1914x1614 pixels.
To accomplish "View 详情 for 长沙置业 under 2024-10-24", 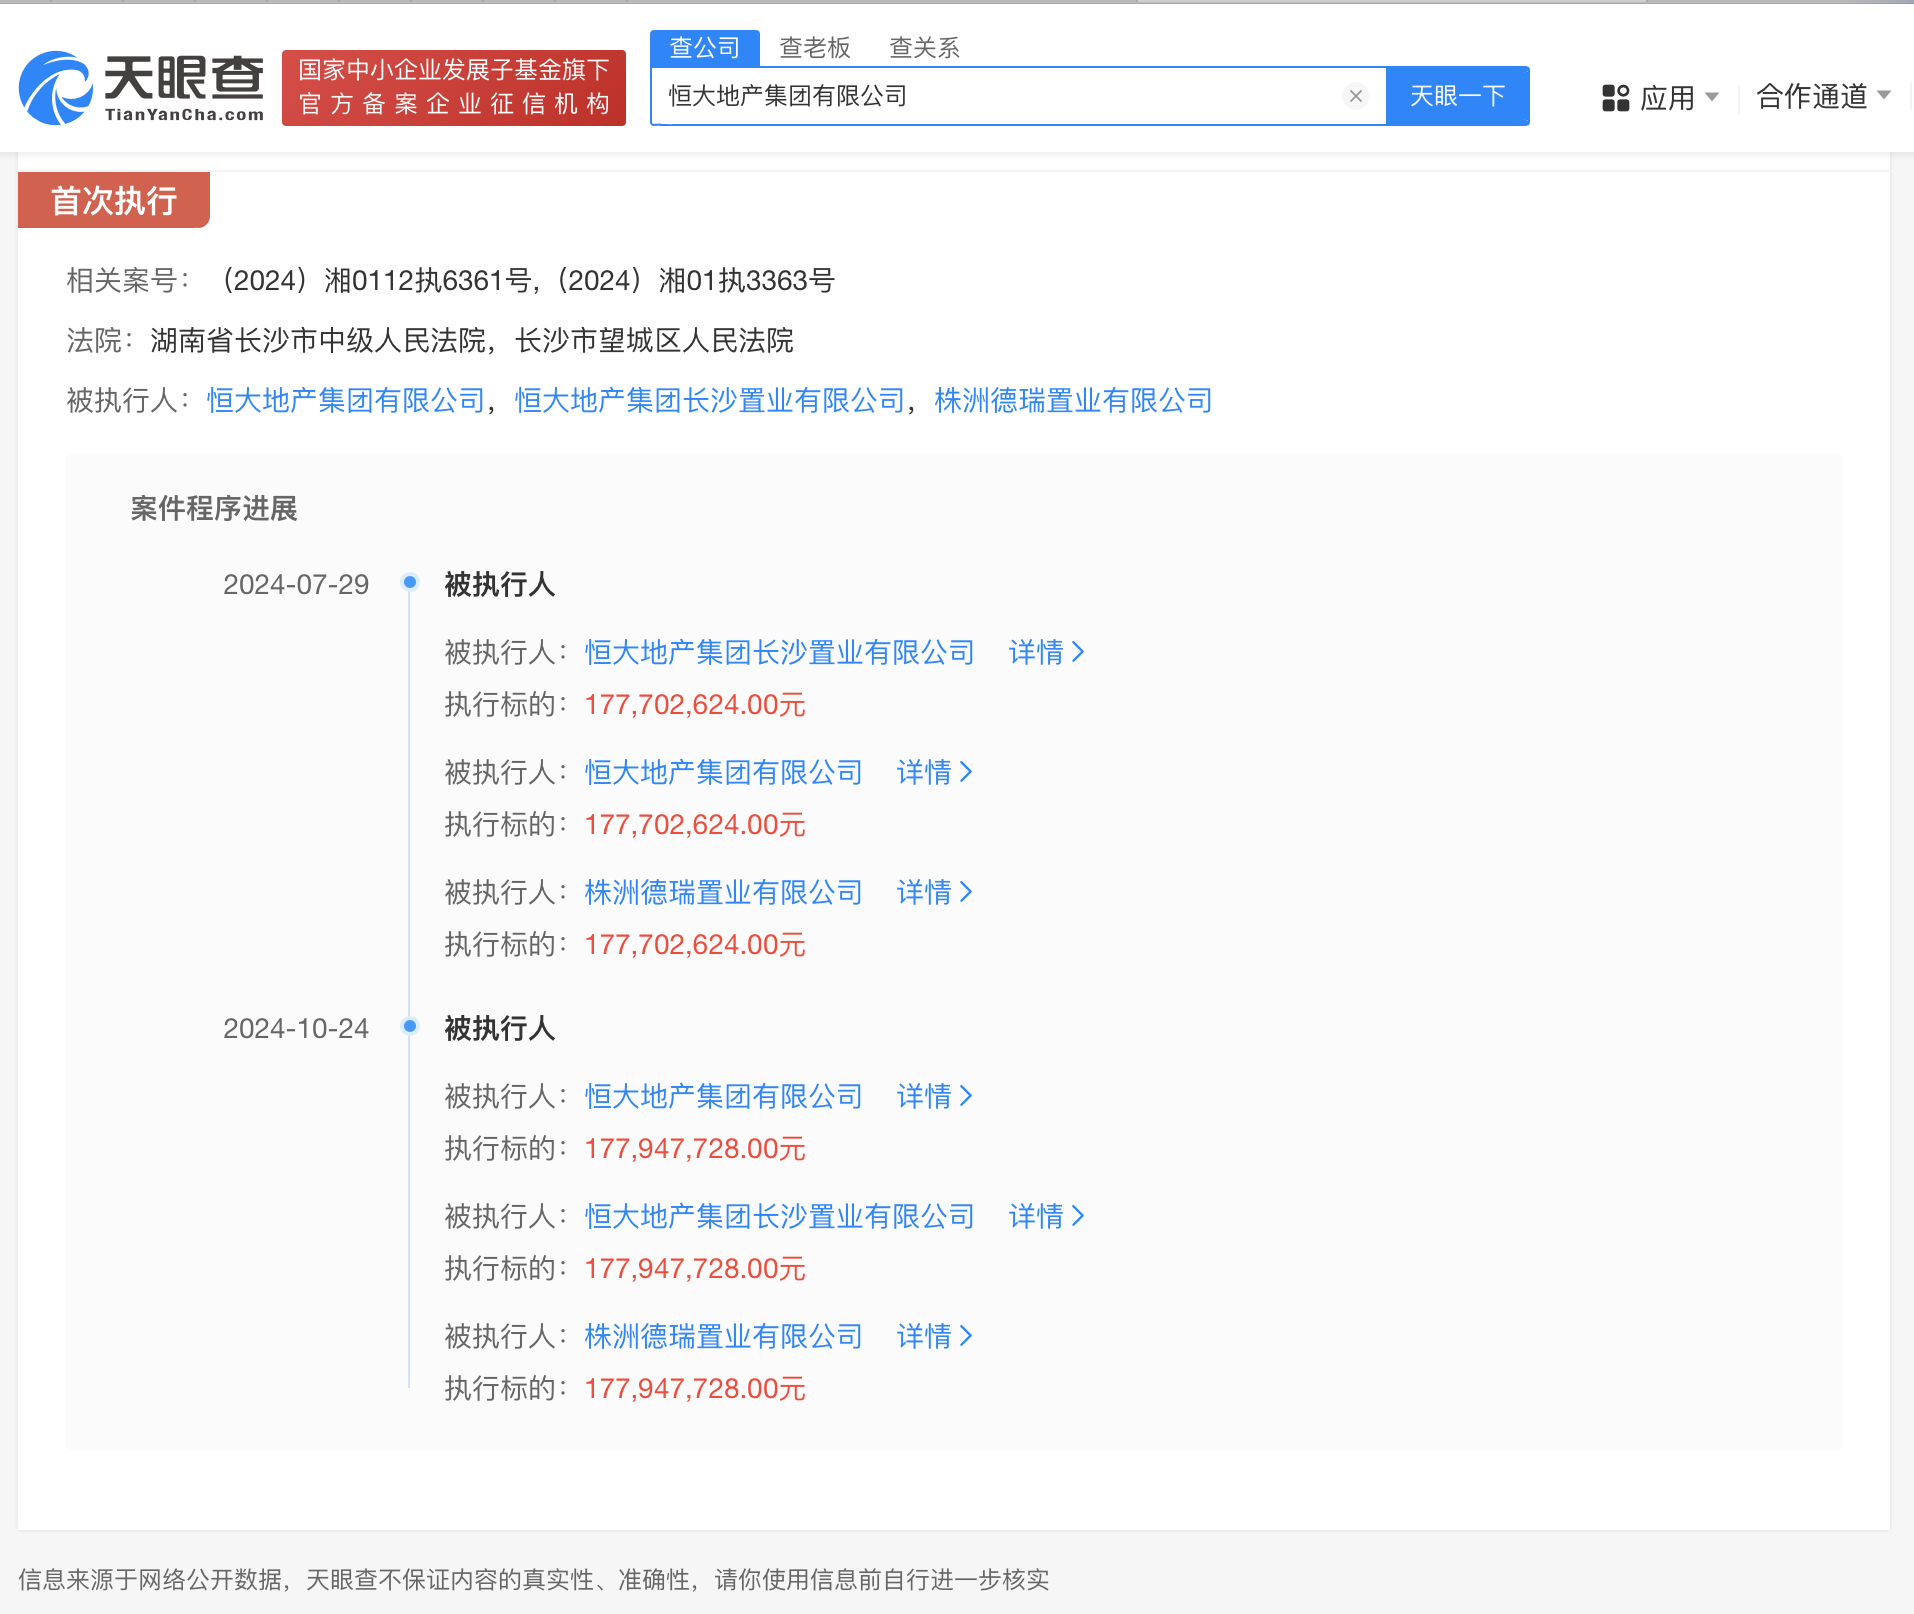I will (1046, 1217).
